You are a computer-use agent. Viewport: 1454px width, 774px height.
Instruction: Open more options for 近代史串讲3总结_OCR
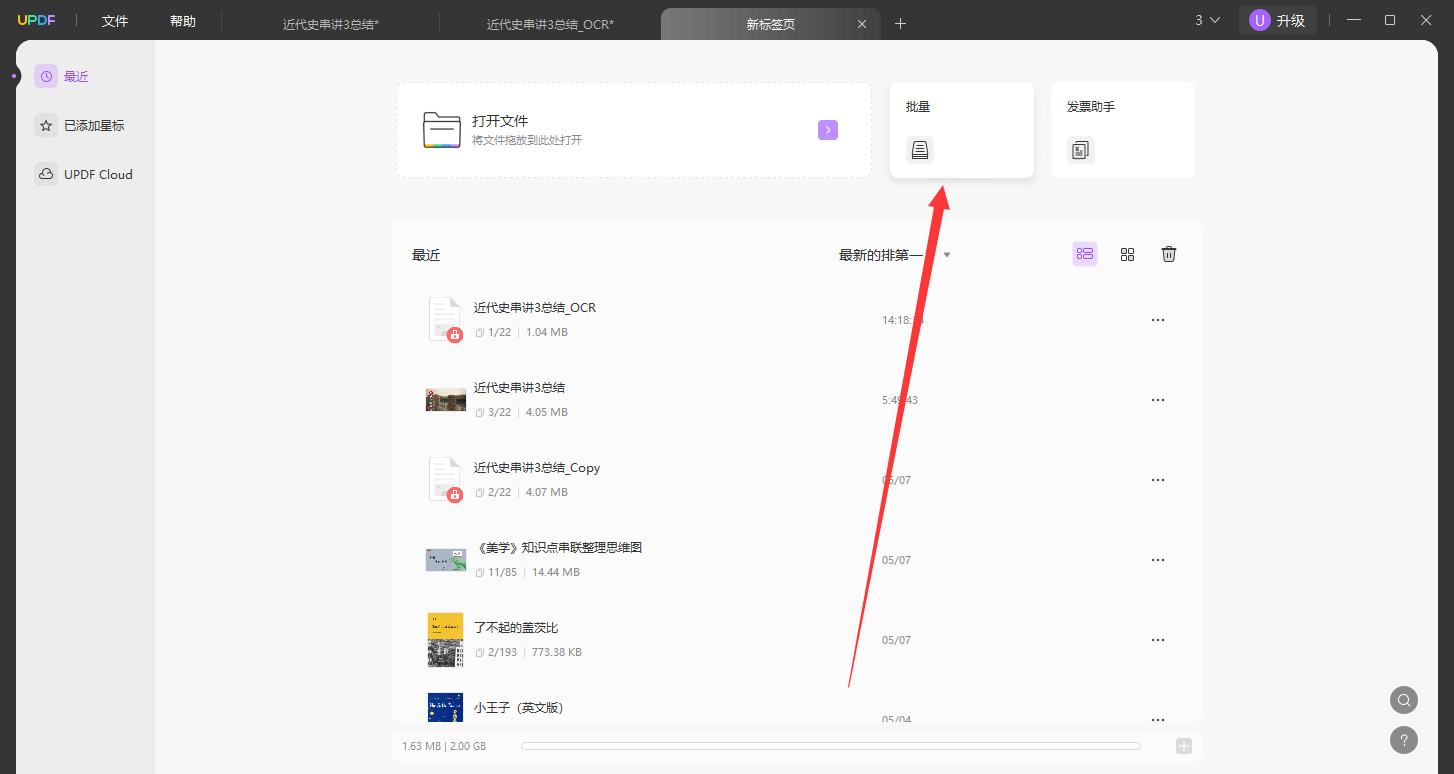(1157, 320)
